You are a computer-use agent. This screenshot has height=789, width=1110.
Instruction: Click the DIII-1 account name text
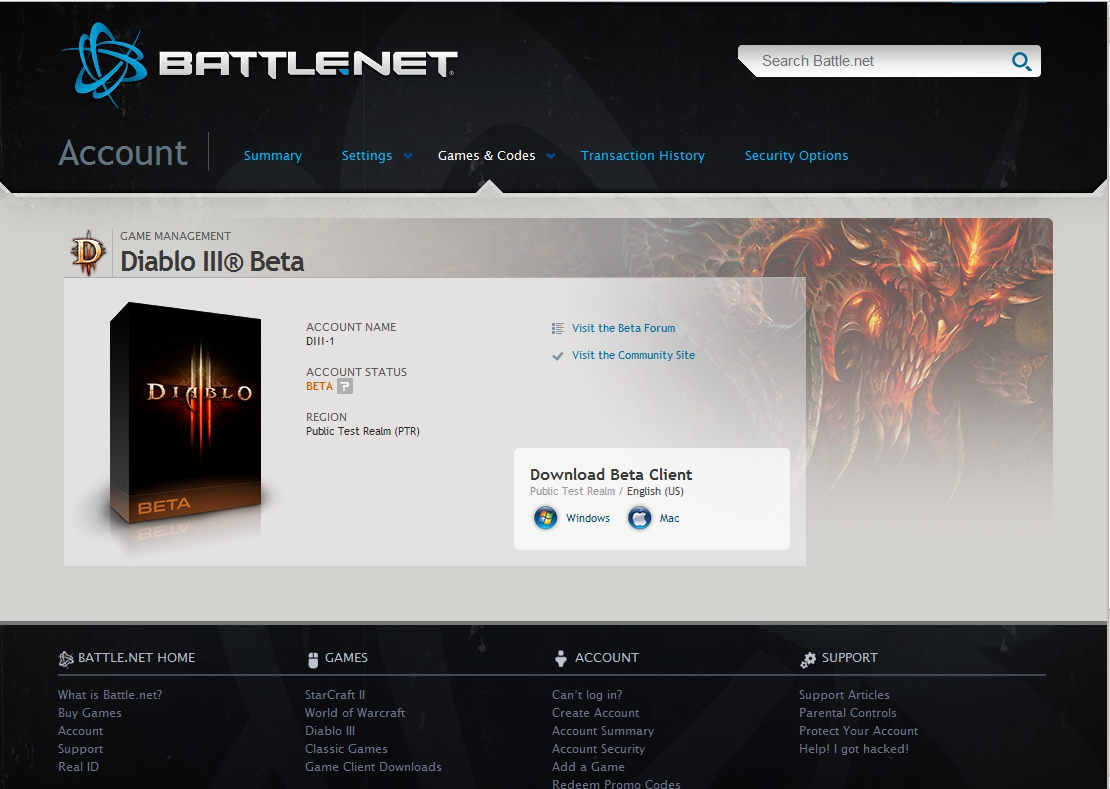point(320,341)
